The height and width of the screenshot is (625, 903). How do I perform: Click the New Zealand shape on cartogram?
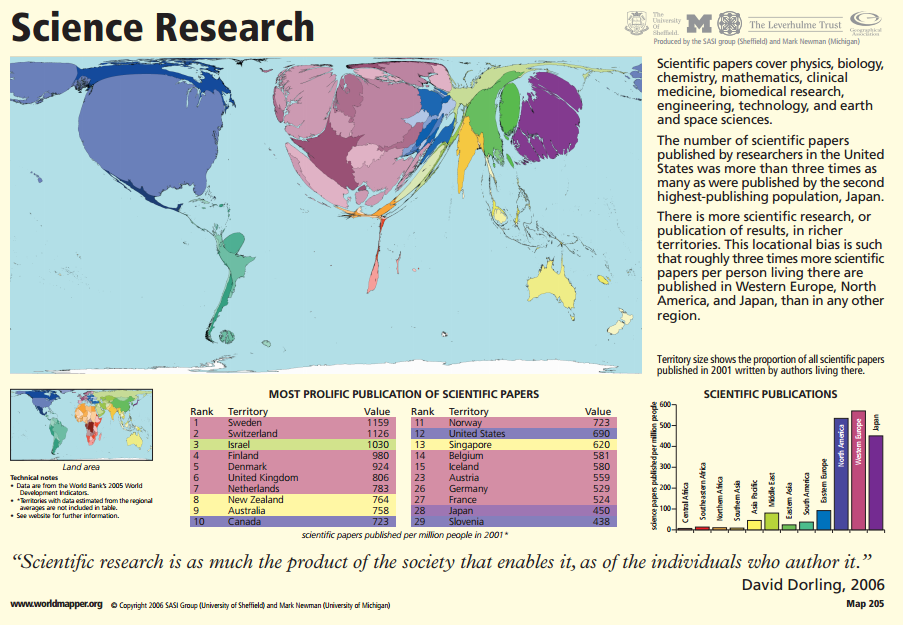[x=621, y=321]
